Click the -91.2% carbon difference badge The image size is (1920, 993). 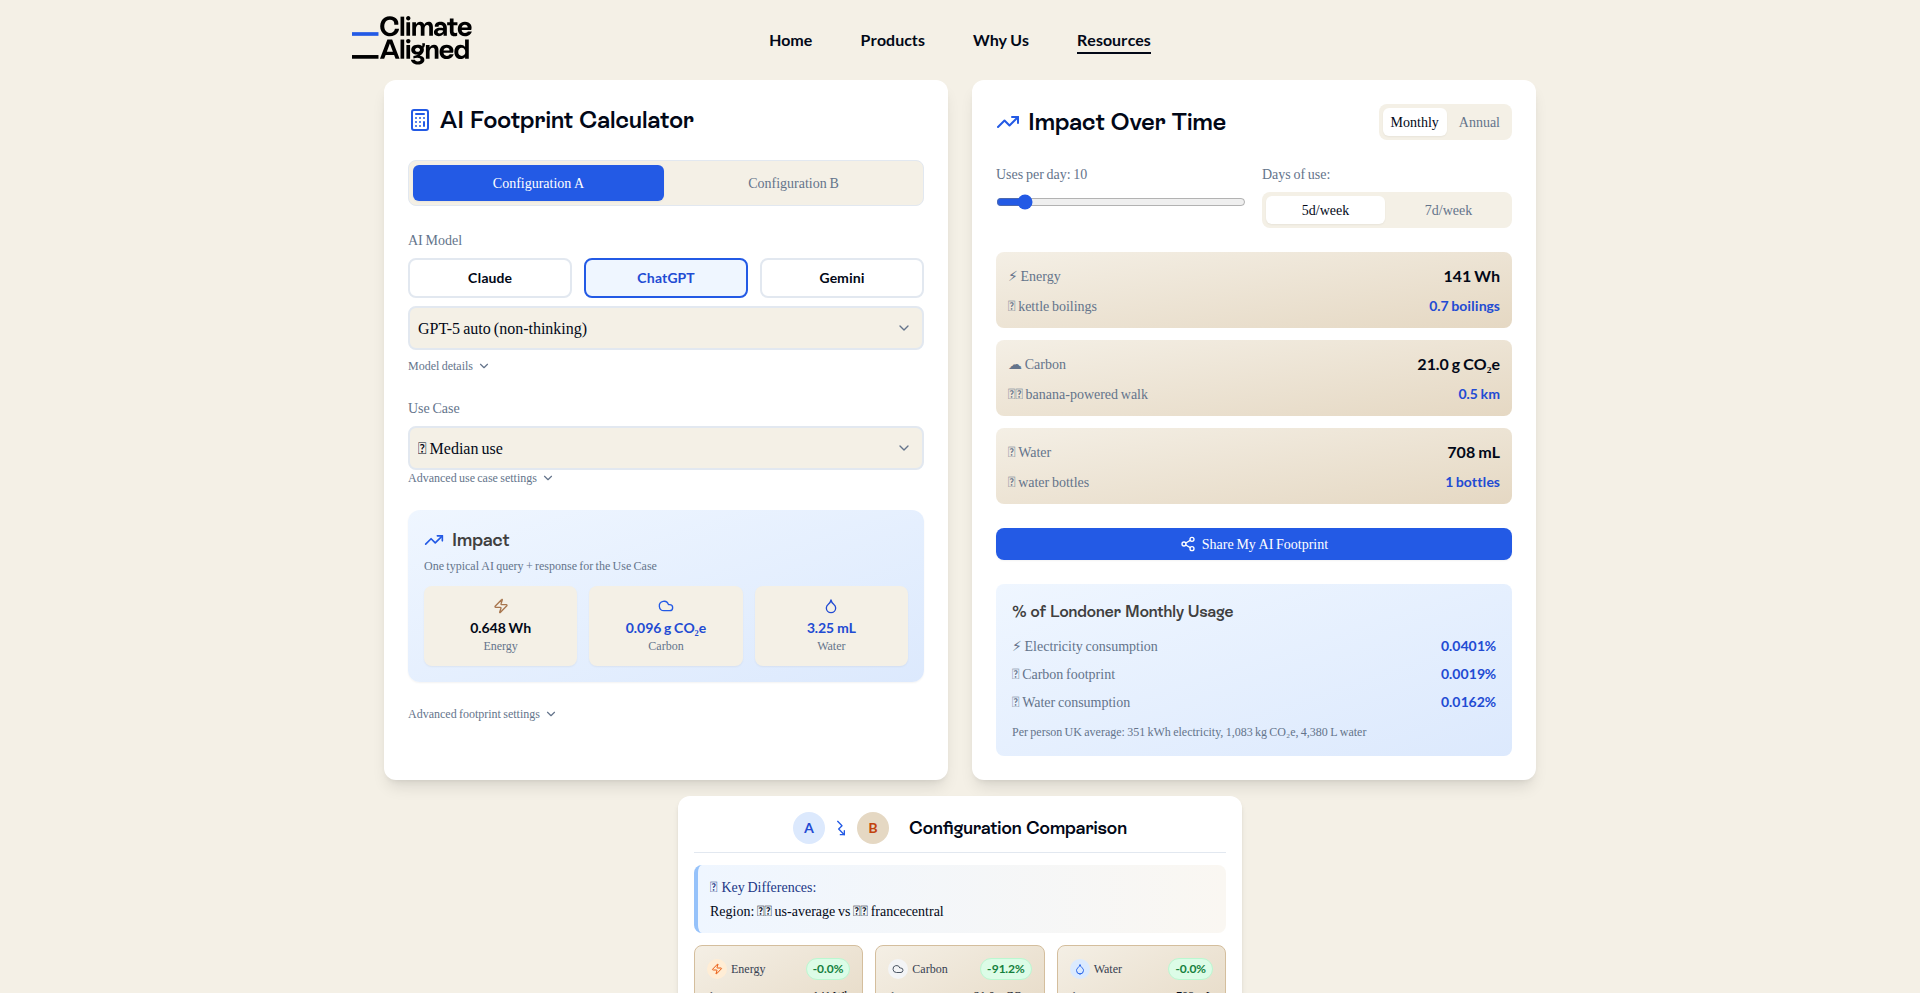(x=1006, y=969)
